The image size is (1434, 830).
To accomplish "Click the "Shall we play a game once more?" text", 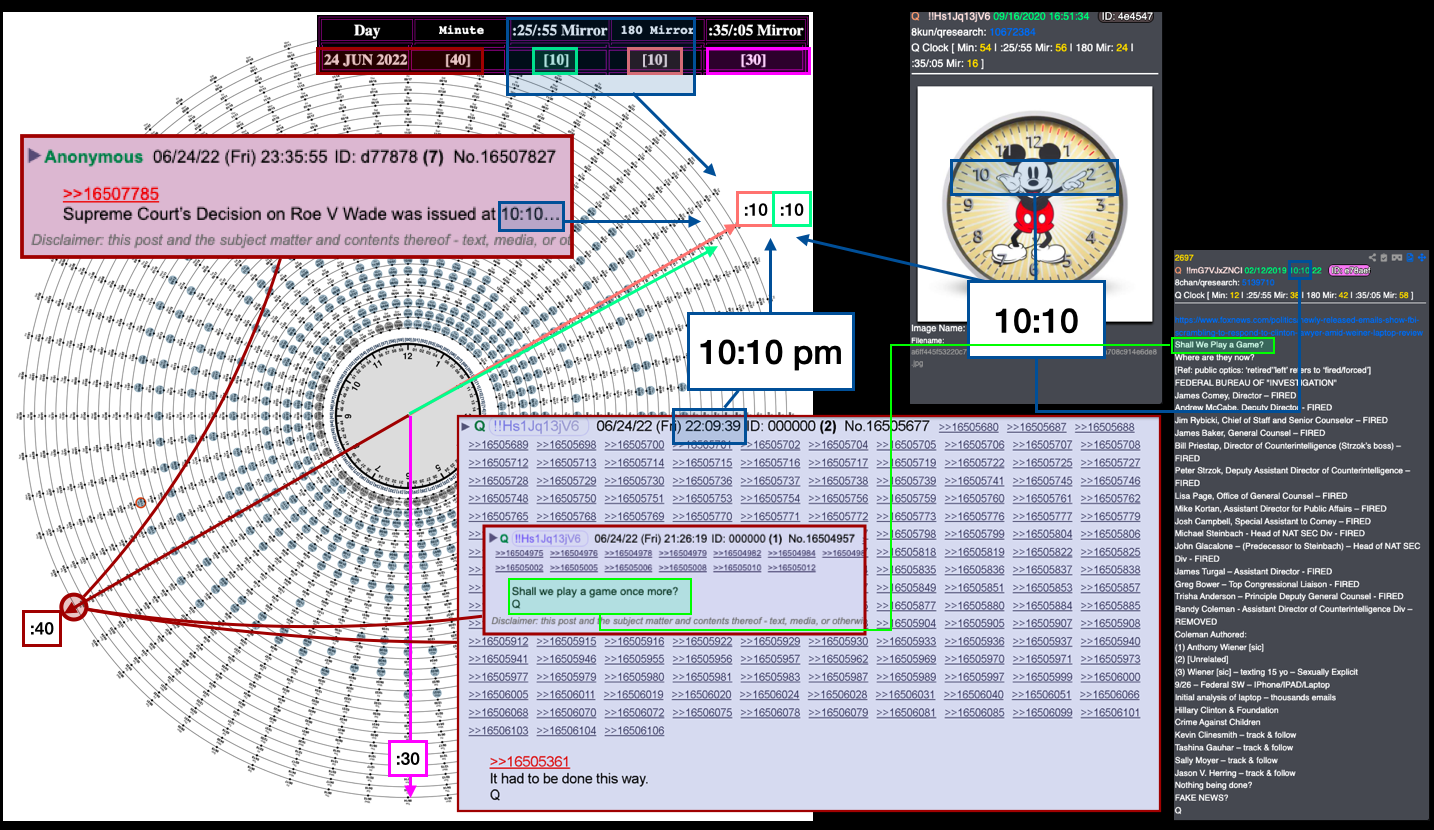I will 595,591.
